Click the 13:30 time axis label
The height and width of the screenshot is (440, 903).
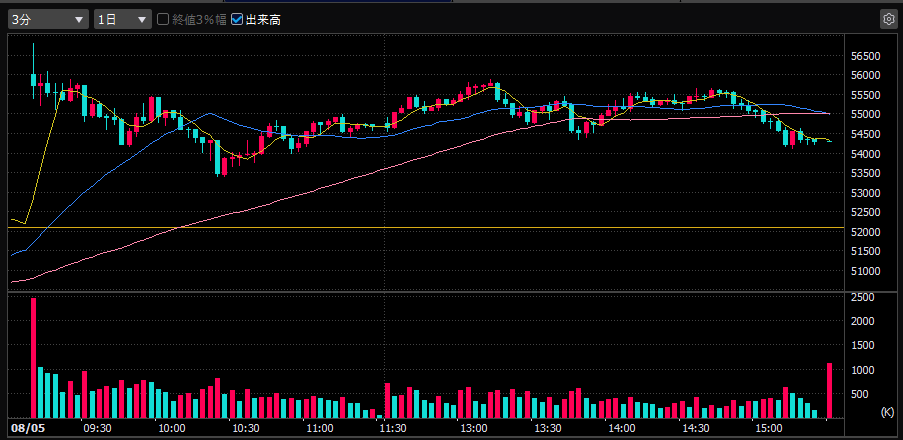[x=548, y=429]
